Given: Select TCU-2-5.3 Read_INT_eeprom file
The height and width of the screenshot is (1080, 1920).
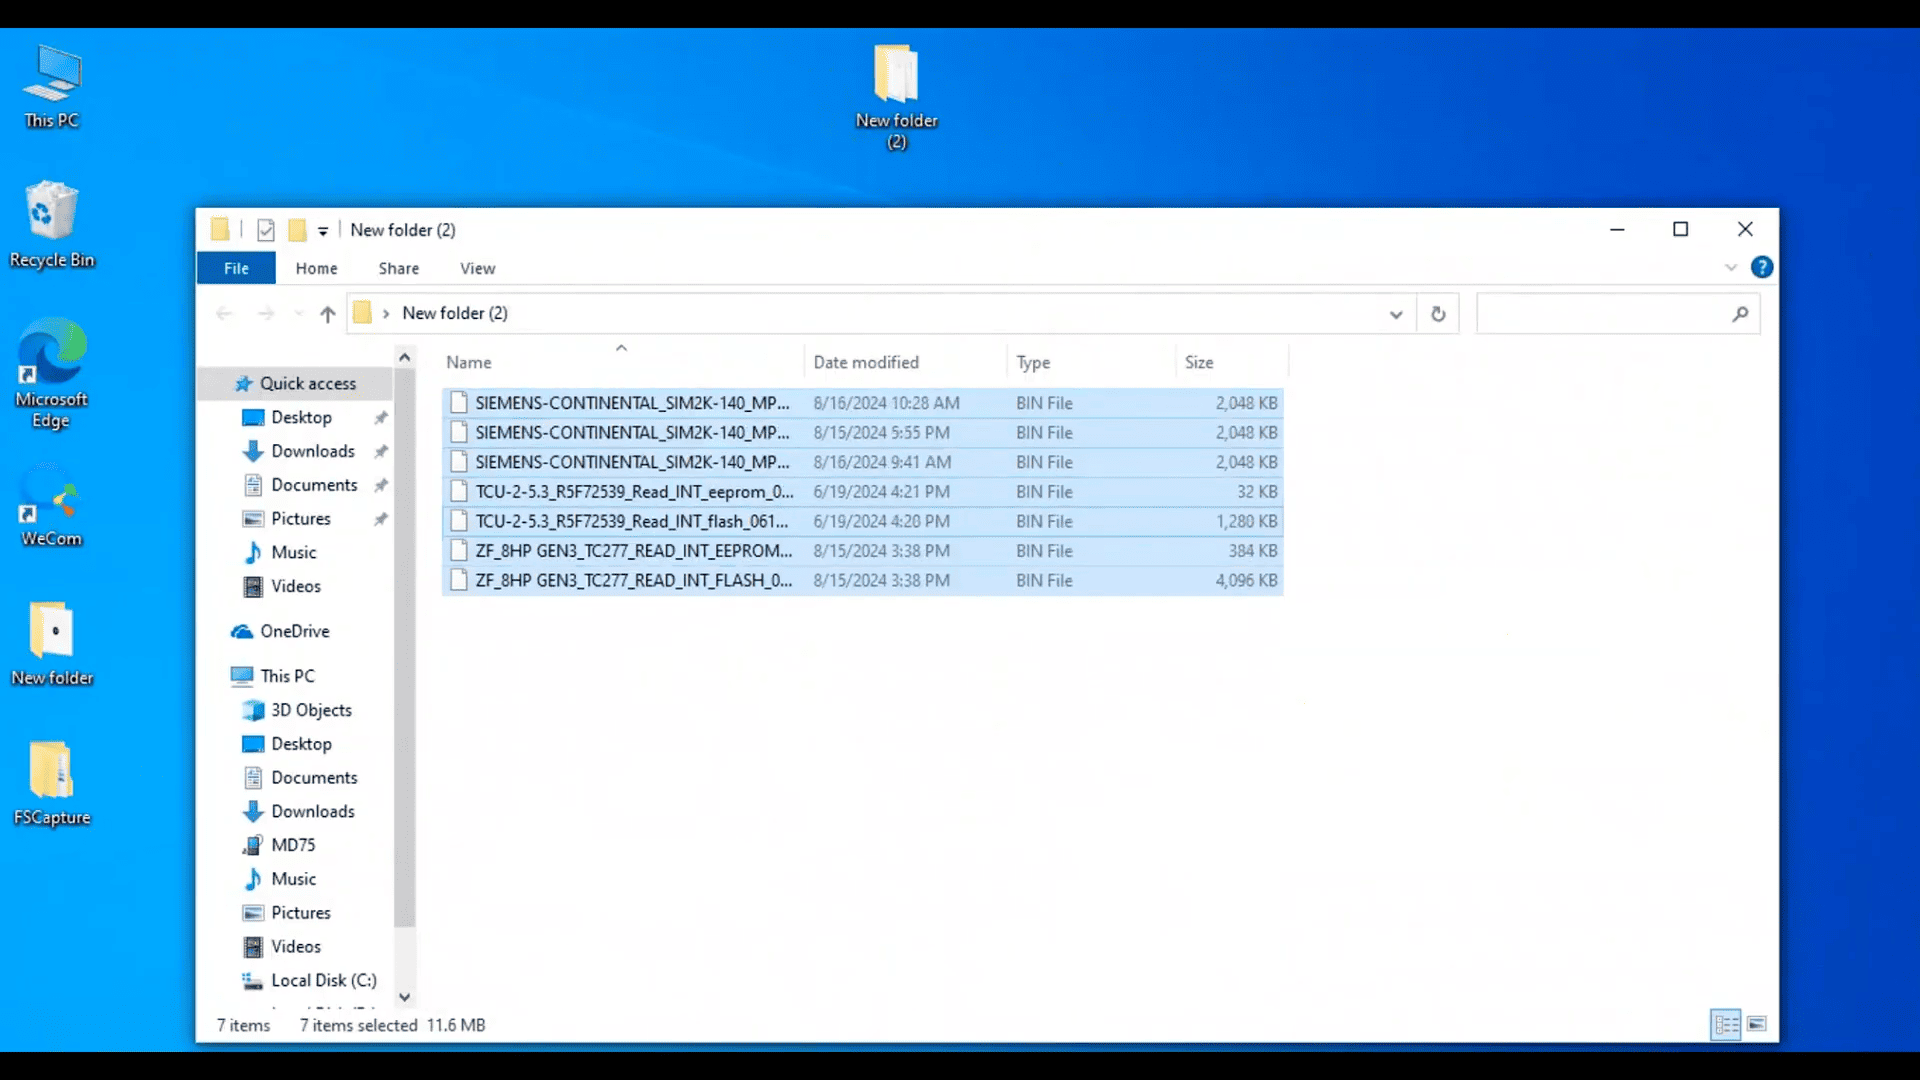Looking at the screenshot, I should point(862,492).
